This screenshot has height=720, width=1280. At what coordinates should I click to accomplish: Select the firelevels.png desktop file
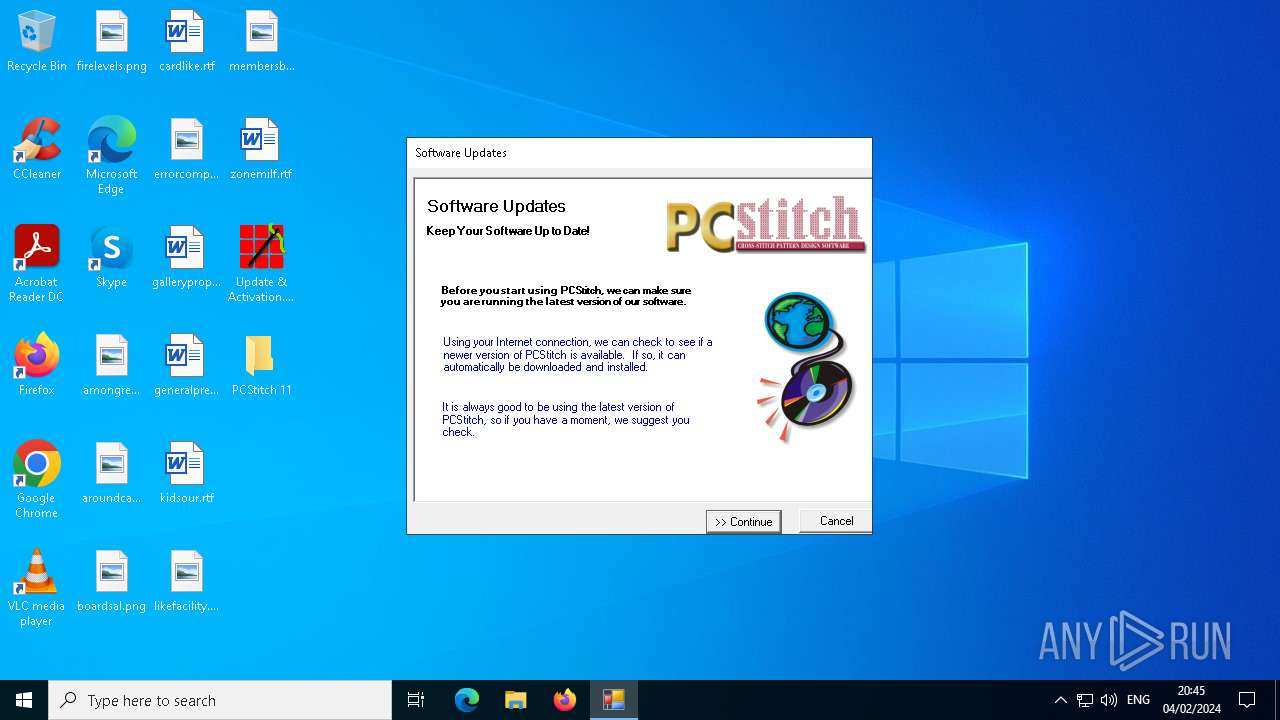point(112,42)
